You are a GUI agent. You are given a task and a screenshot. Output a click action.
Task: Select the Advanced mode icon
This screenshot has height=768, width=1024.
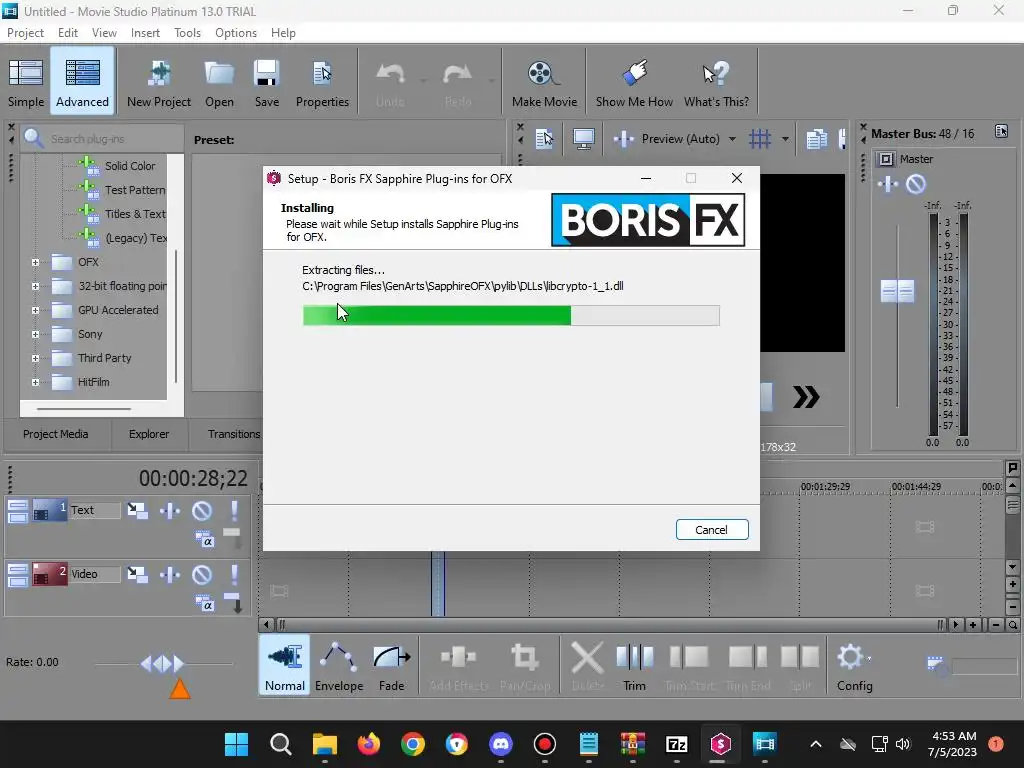[82, 82]
